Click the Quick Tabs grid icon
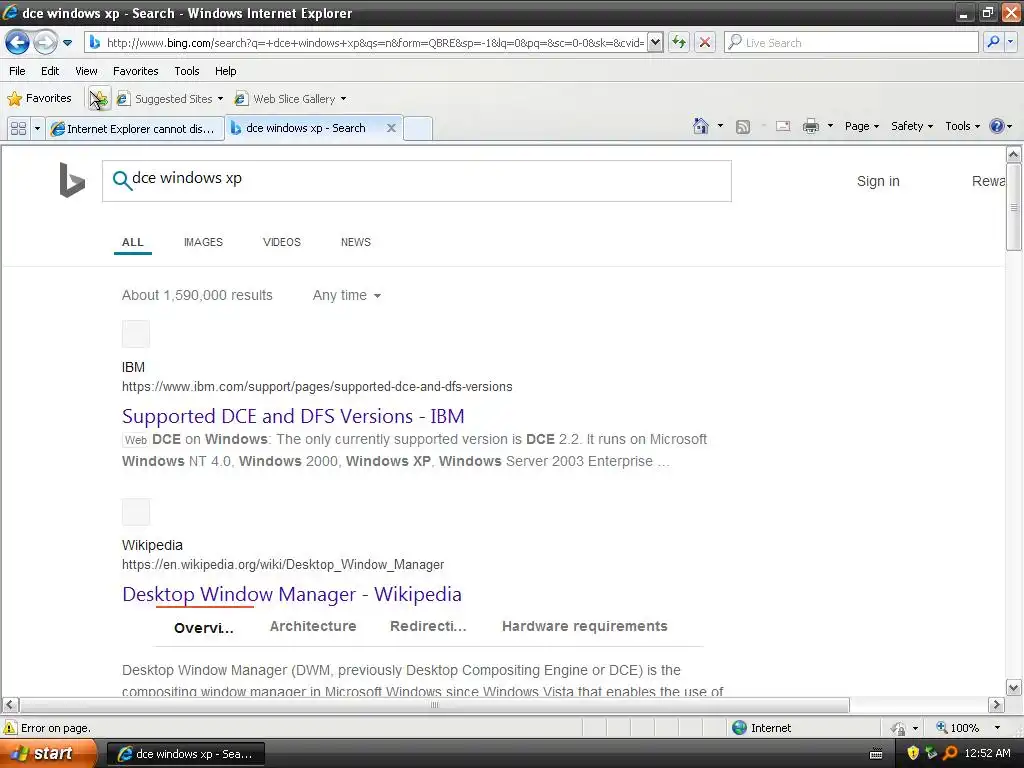 18,129
